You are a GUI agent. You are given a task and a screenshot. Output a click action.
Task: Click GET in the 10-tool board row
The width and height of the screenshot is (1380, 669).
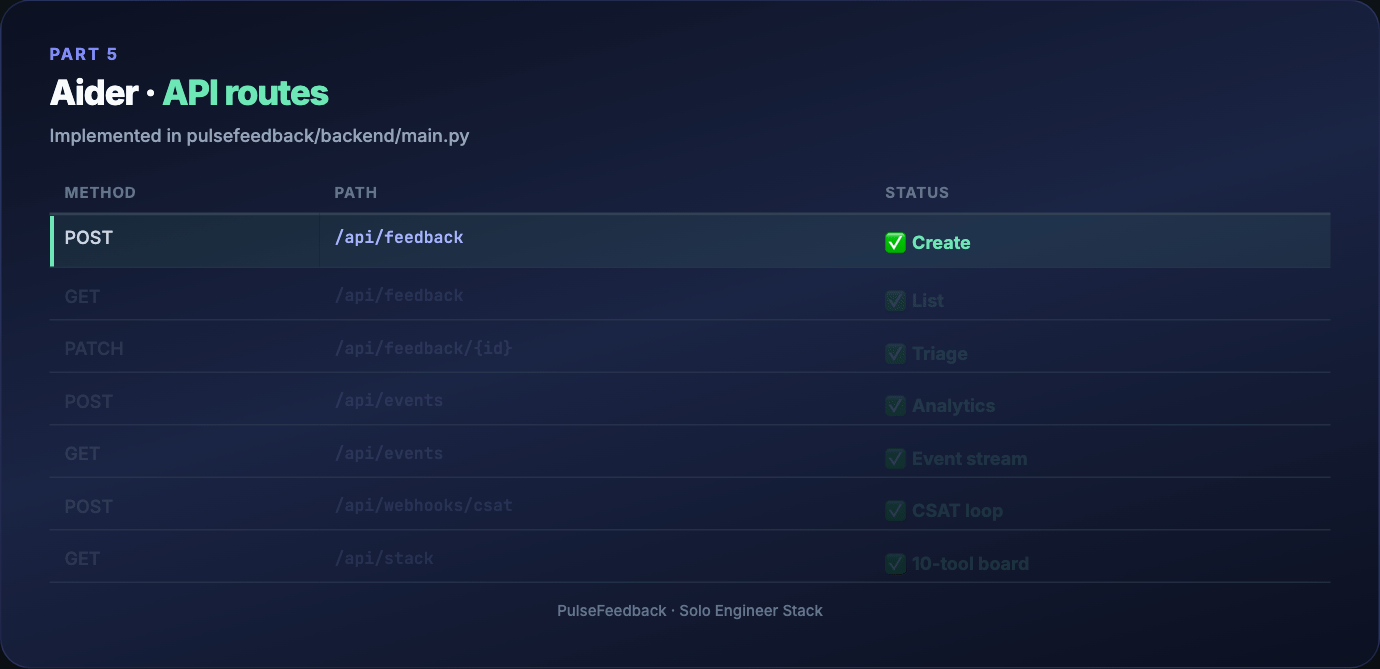tap(82, 559)
